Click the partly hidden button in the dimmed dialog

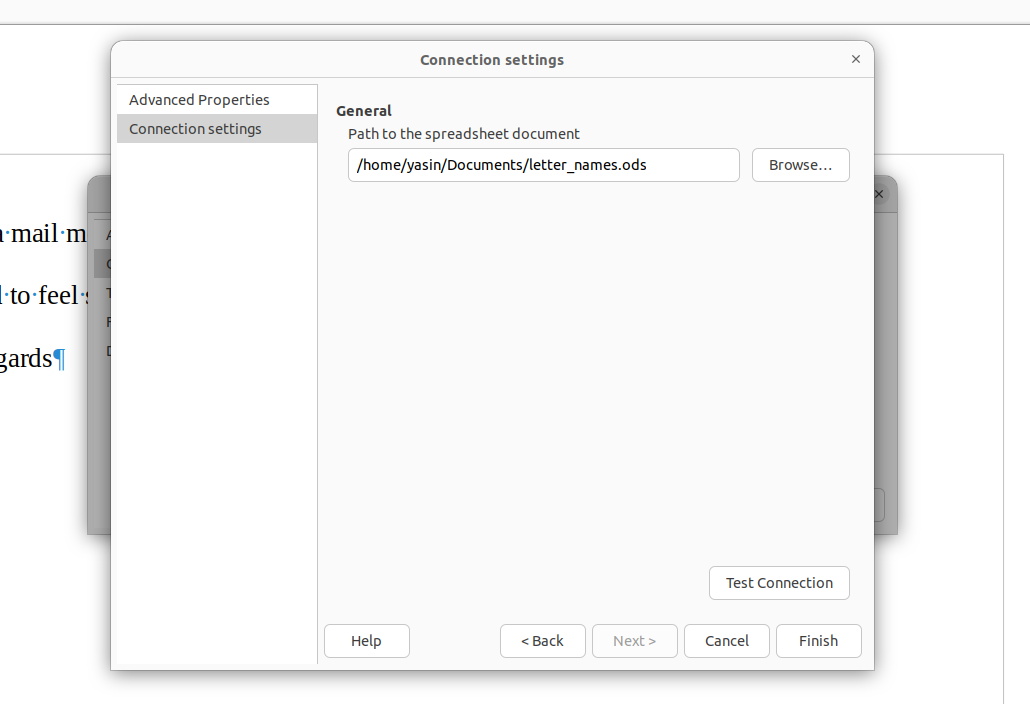click(x=879, y=505)
